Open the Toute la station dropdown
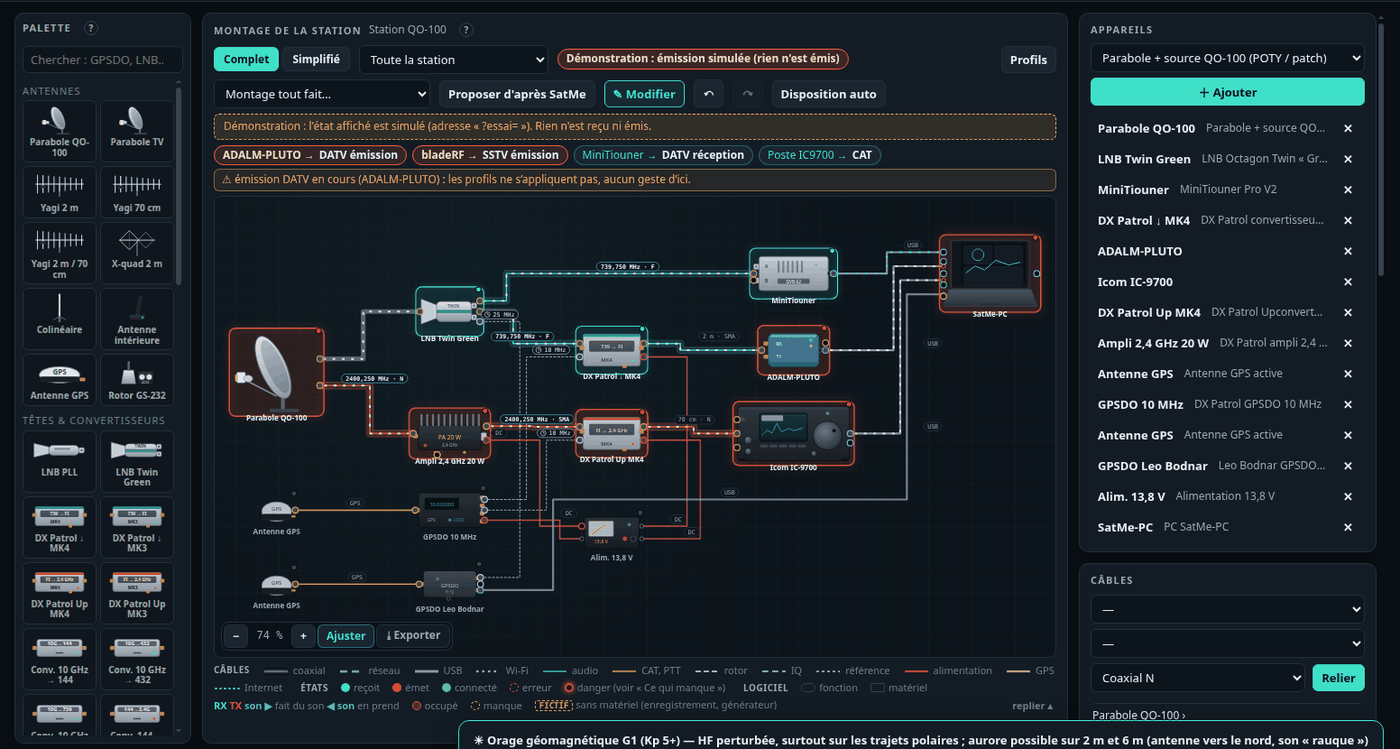Screen dimensions: 1400x749 [453, 60]
